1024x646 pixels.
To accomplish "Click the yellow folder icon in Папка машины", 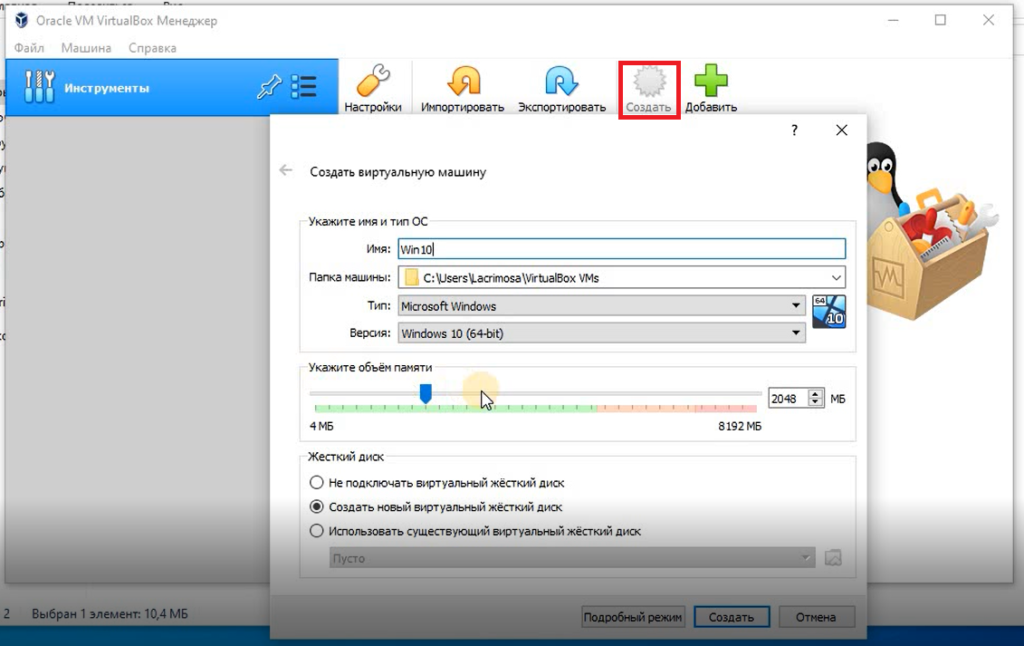I will (x=411, y=278).
